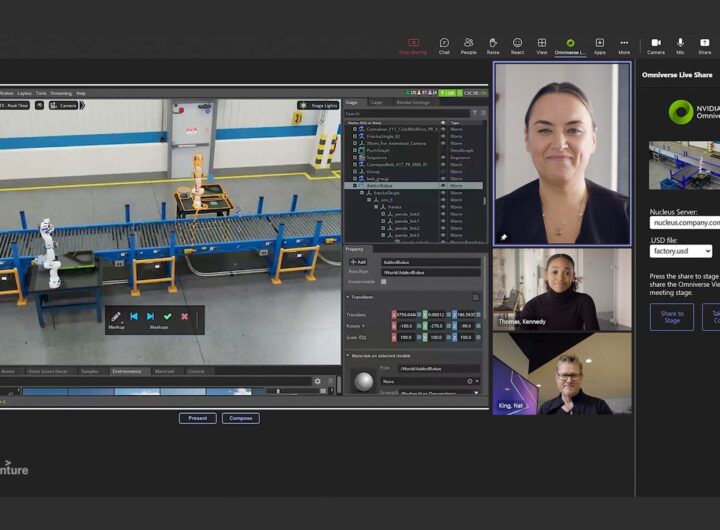
Task: Click the Add button in Property panel
Action: tap(358, 262)
